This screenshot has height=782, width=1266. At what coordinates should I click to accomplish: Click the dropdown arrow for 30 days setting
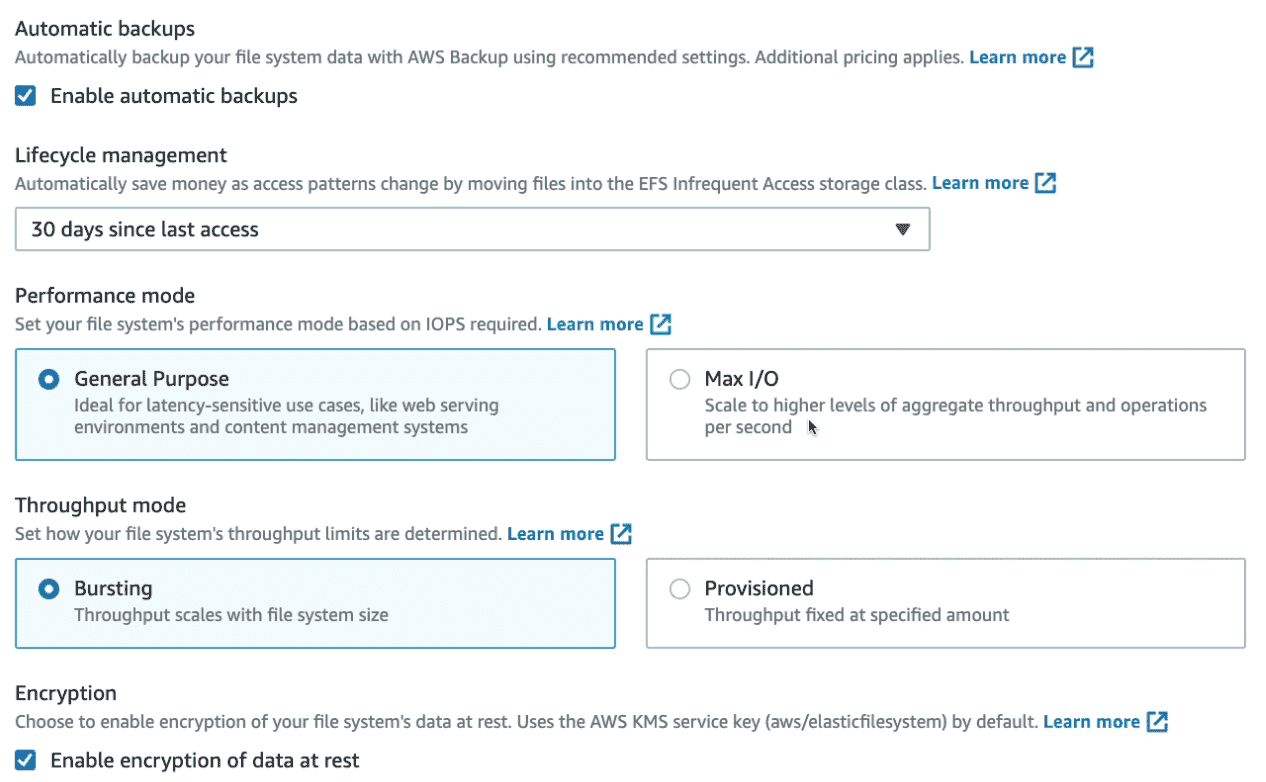click(x=903, y=229)
